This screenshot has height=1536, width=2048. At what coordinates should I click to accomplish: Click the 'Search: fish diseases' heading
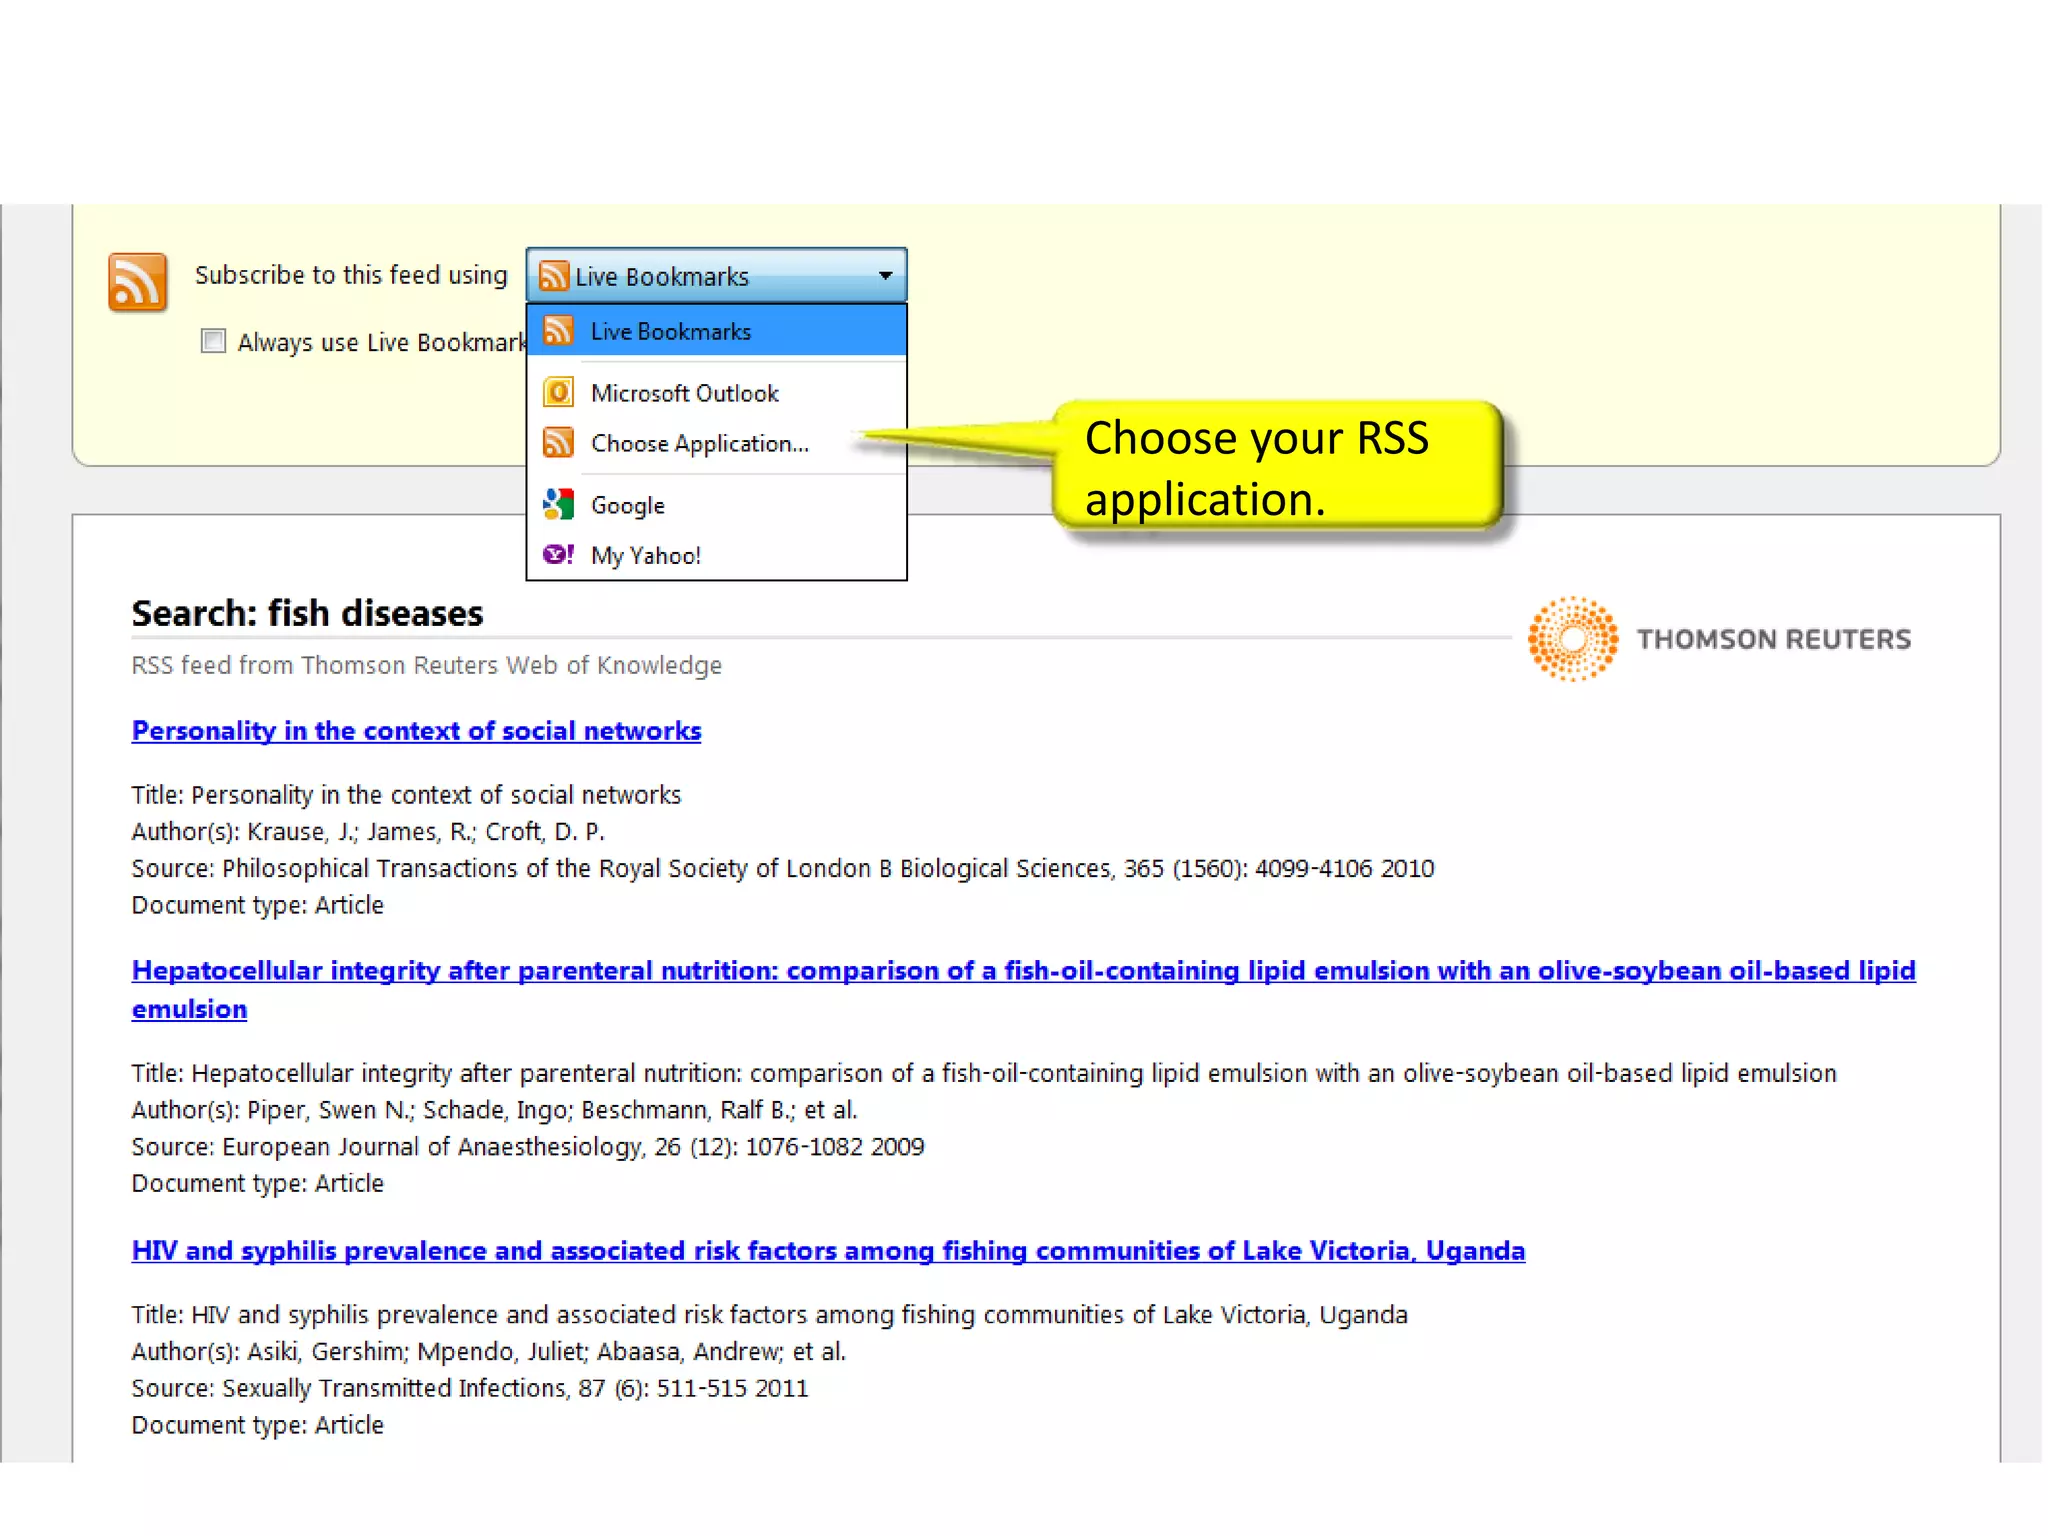pyautogui.click(x=307, y=613)
